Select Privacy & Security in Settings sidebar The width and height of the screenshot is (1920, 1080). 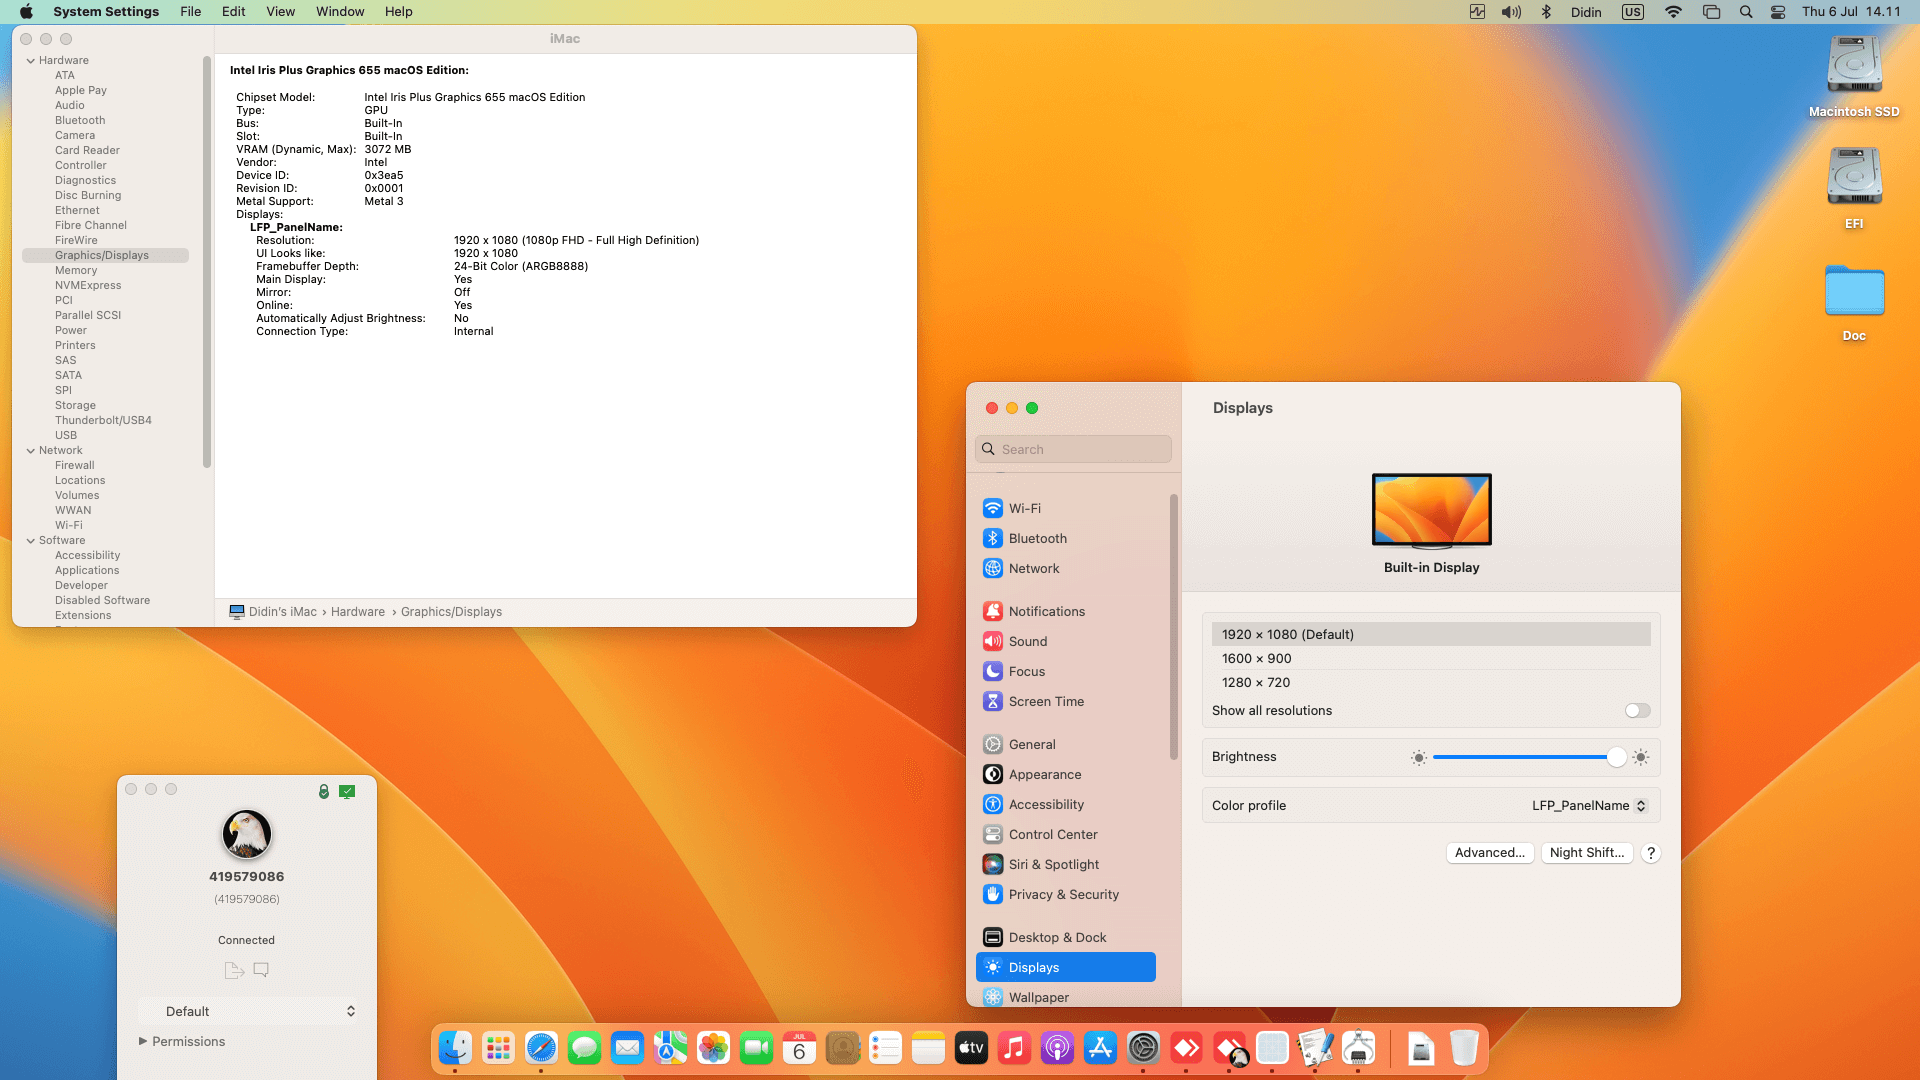[x=1063, y=894]
